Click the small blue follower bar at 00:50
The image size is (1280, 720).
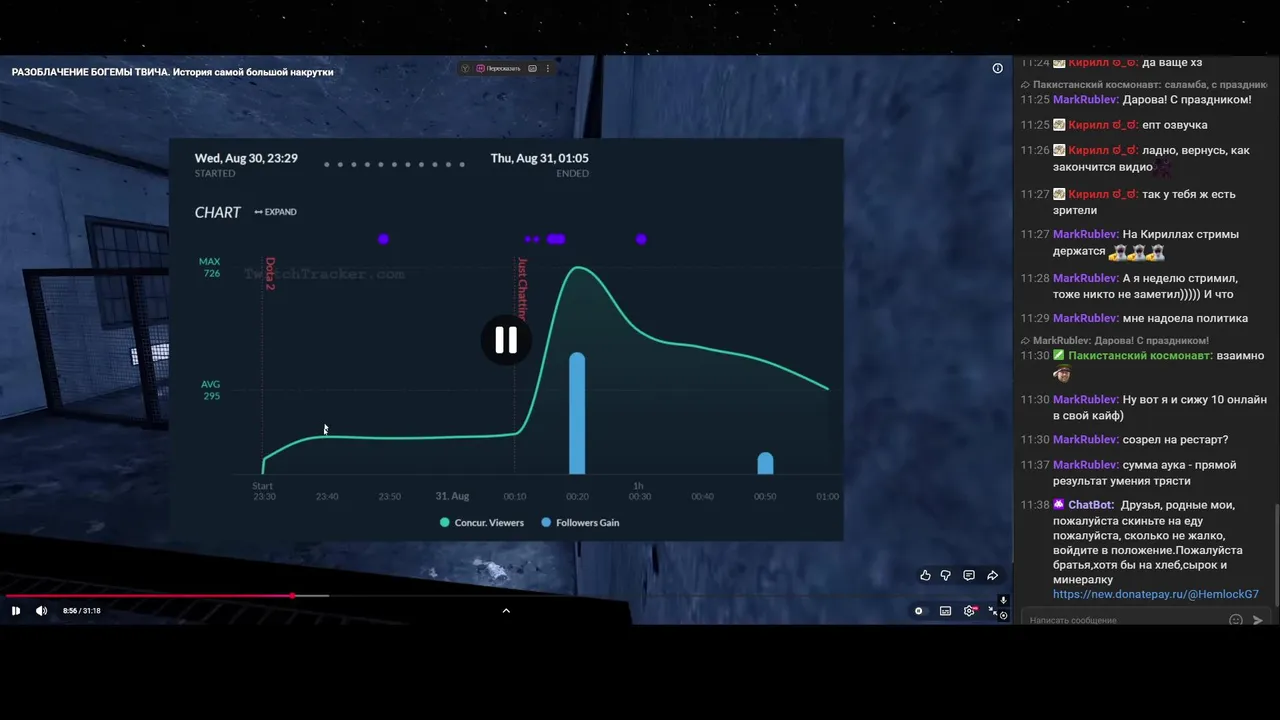(x=765, y=463)
